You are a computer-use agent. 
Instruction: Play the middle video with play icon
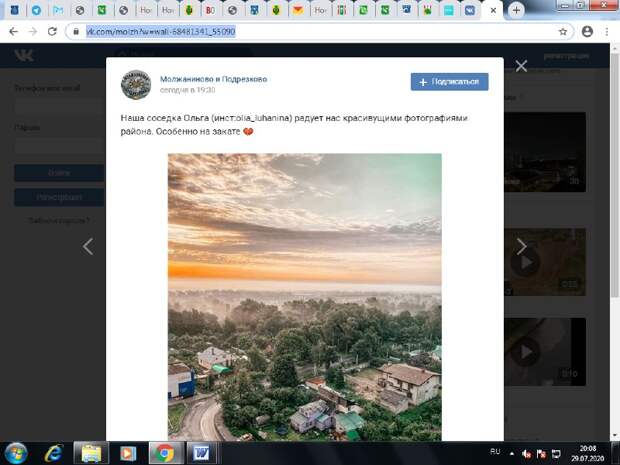pyautogui.click(x=525, y=262)
